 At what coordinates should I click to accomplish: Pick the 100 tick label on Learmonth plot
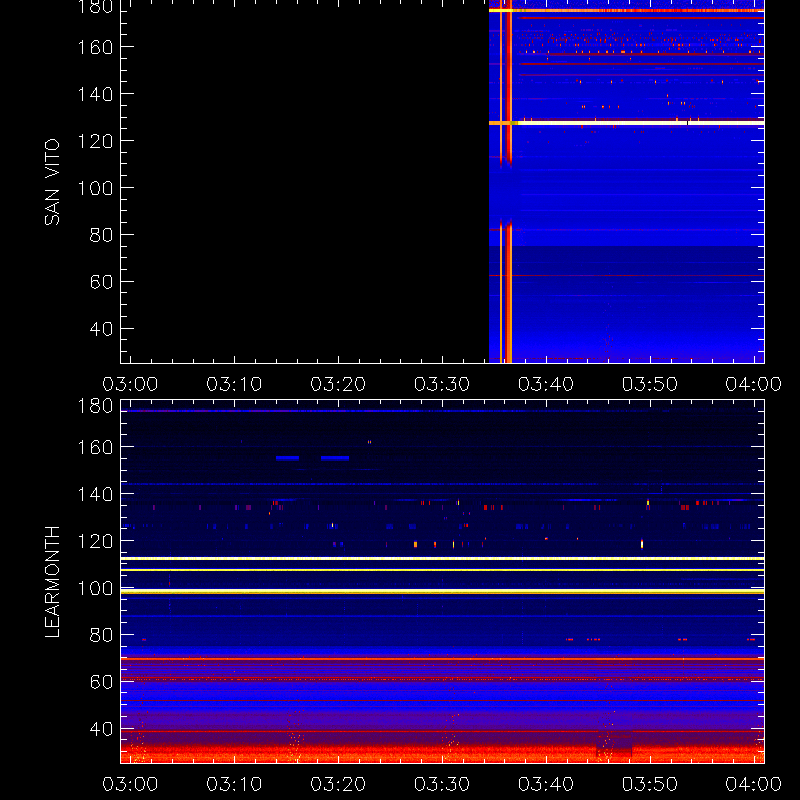pos(95,588)
